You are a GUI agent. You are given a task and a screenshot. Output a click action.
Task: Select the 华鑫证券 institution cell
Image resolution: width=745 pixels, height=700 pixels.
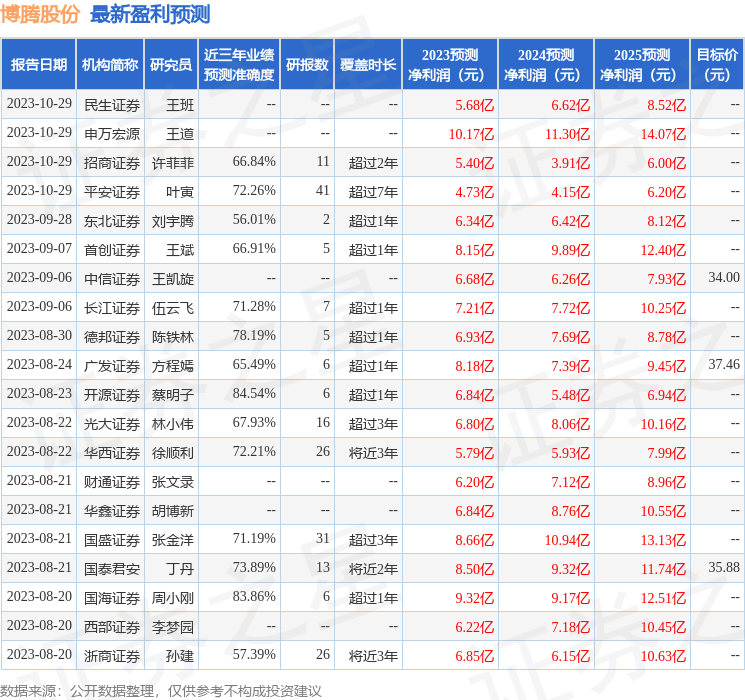(112, 511)
